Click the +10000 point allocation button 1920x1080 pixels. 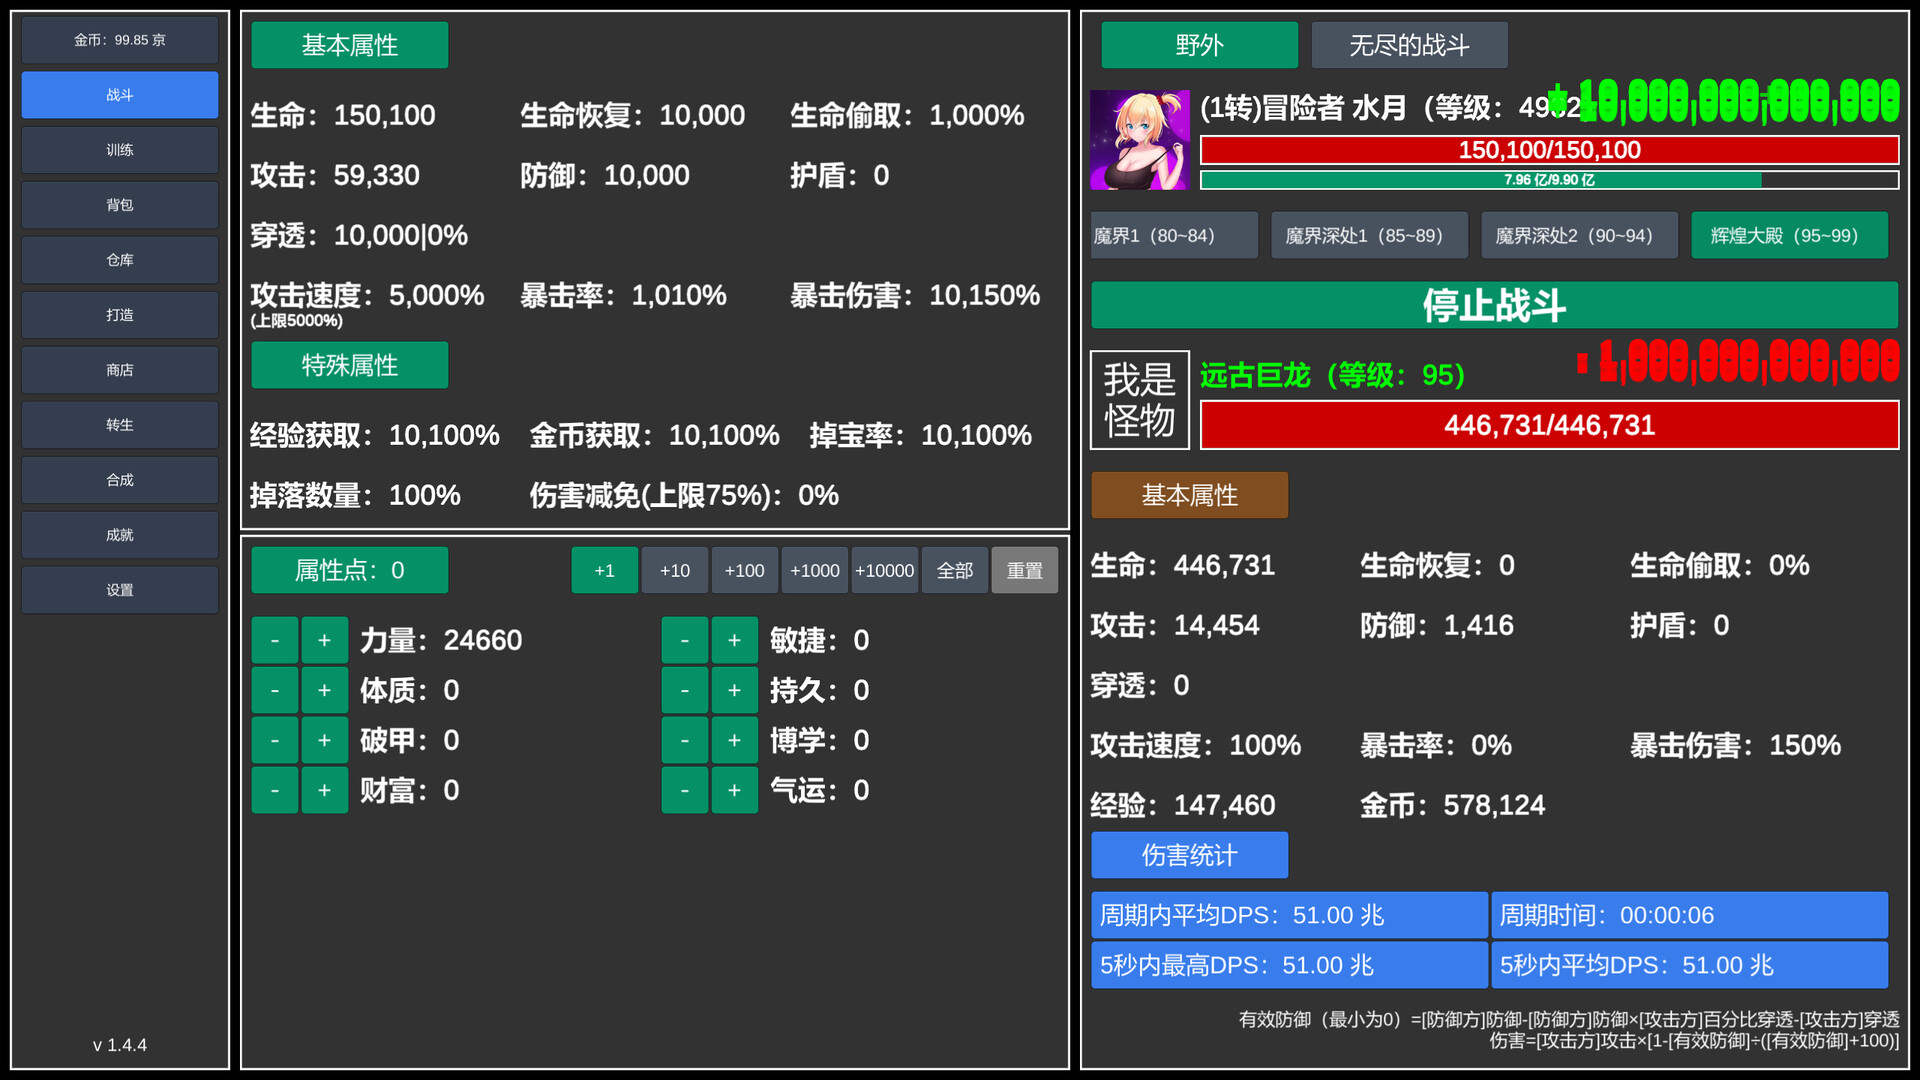(884, 570)
